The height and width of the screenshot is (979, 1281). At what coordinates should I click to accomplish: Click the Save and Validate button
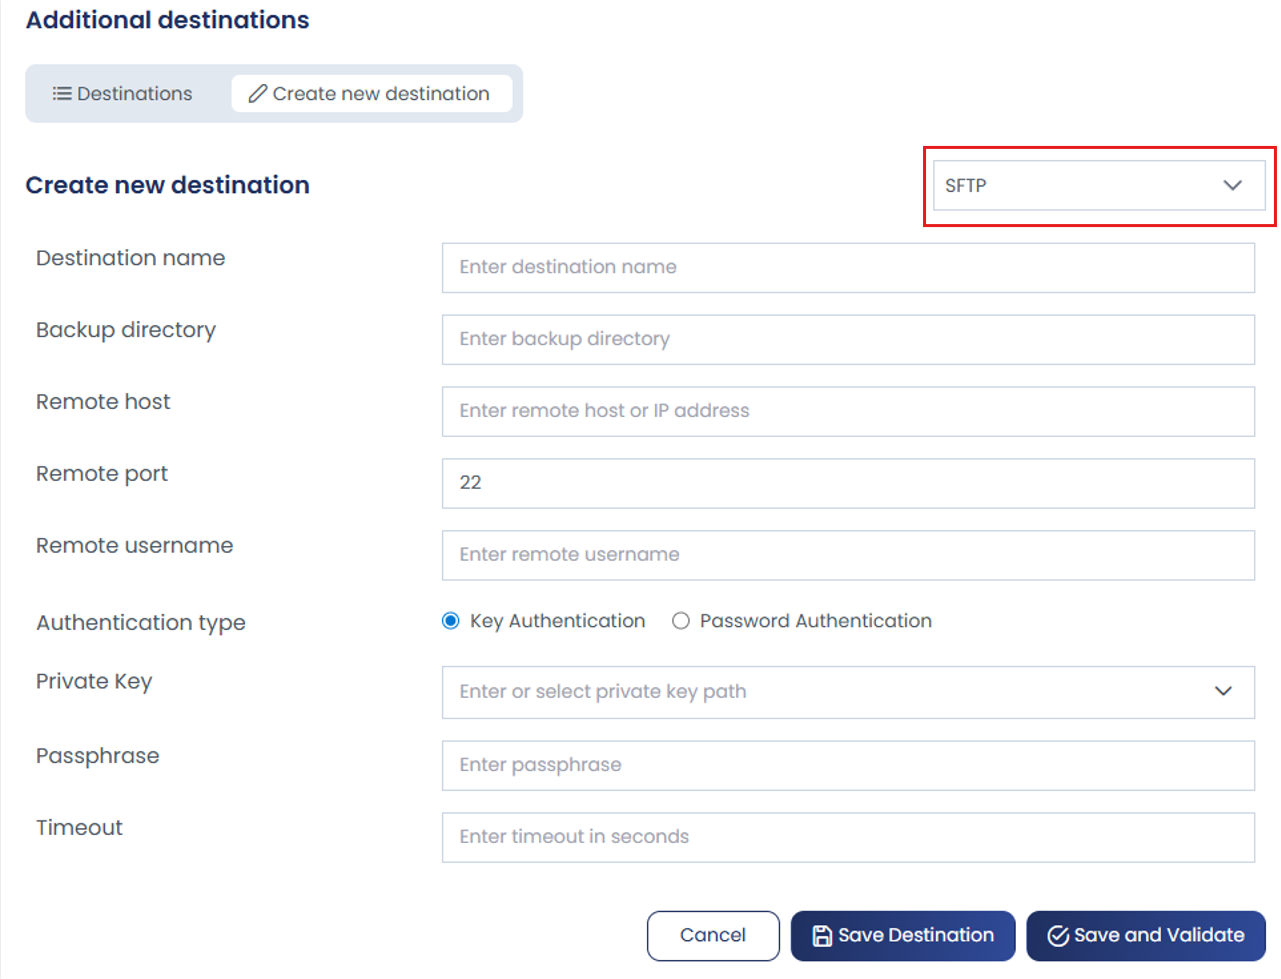[x=1146, y=936]
